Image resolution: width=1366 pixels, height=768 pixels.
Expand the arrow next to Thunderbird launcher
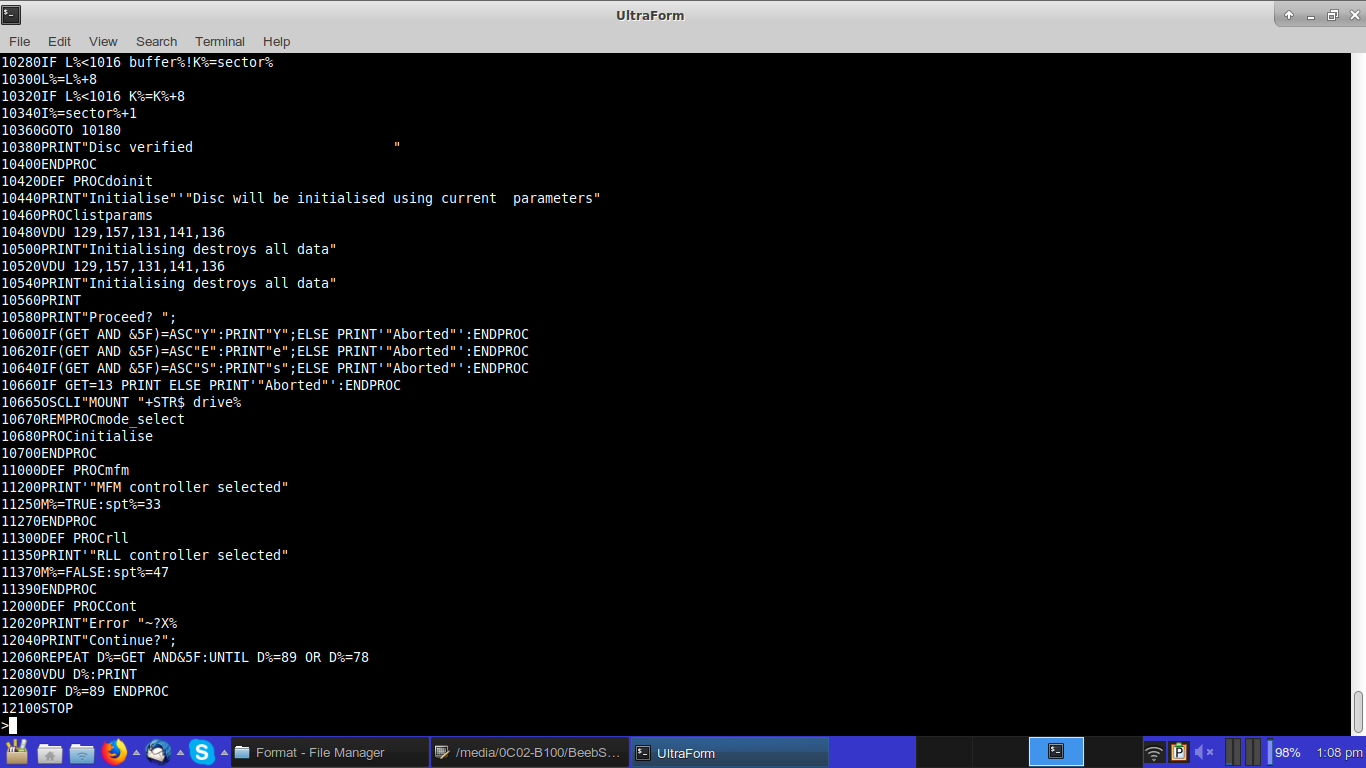pos(180,752)
